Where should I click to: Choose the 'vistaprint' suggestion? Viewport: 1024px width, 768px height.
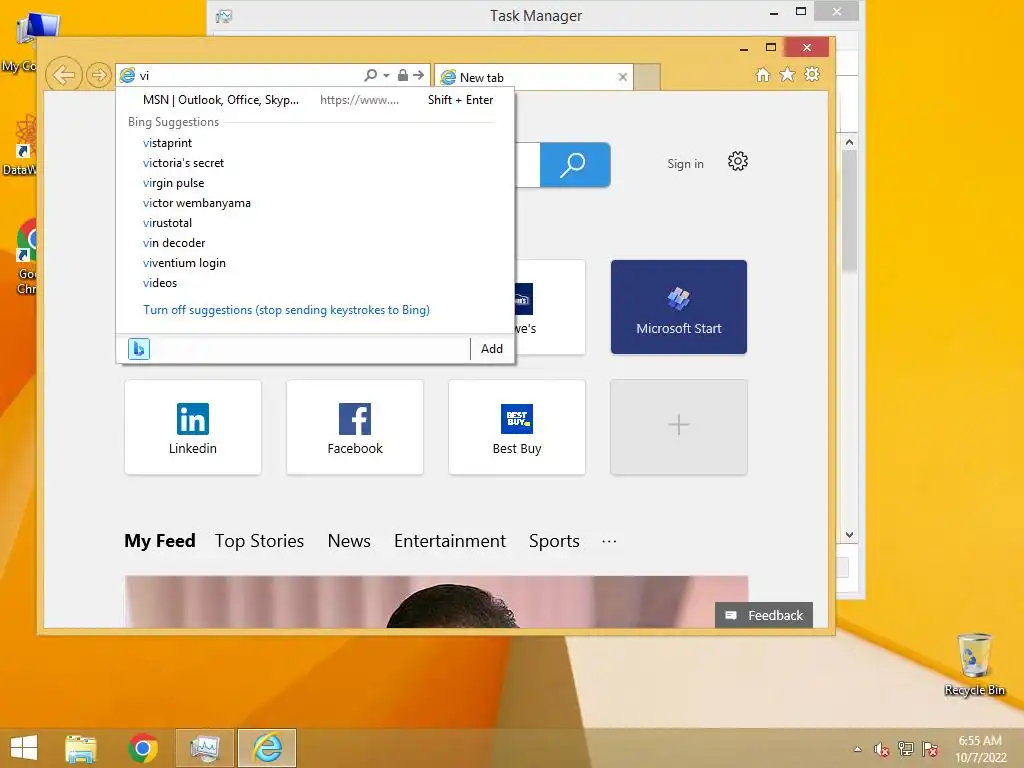[167, 143]
